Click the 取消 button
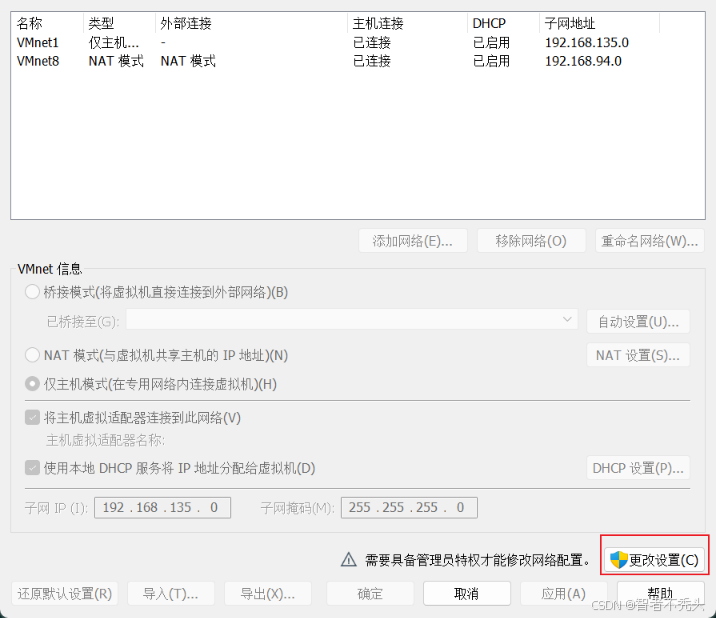The height and width of the screenshot is (618, 716). 467,593
